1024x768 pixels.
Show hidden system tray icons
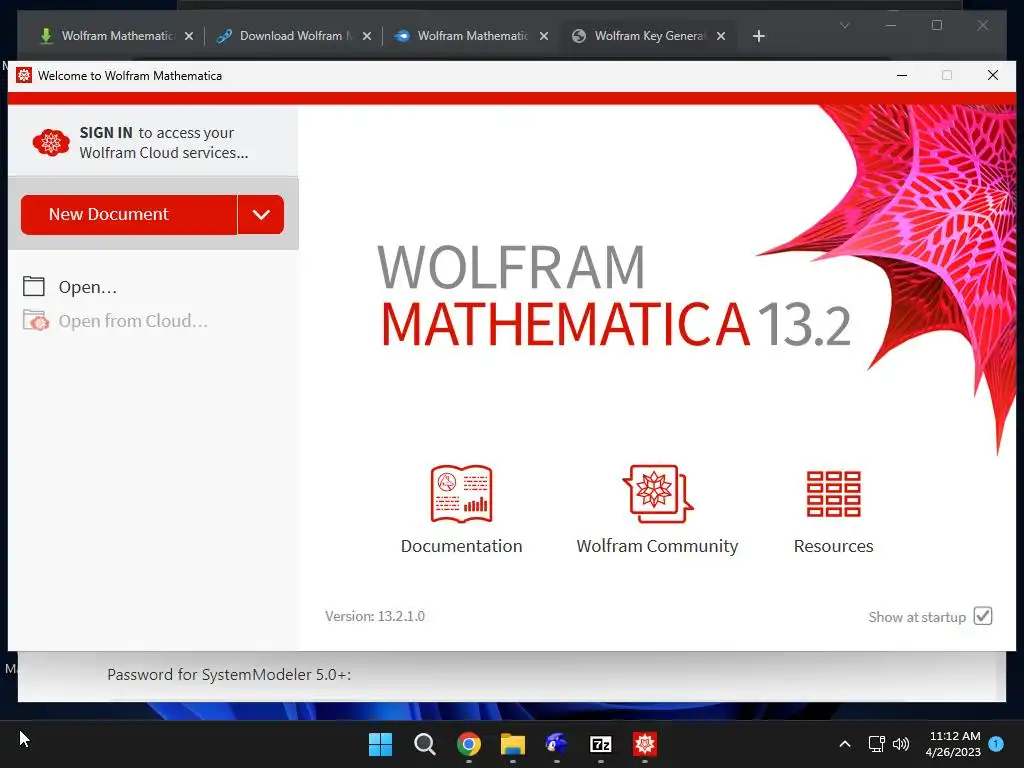[844, 744]
